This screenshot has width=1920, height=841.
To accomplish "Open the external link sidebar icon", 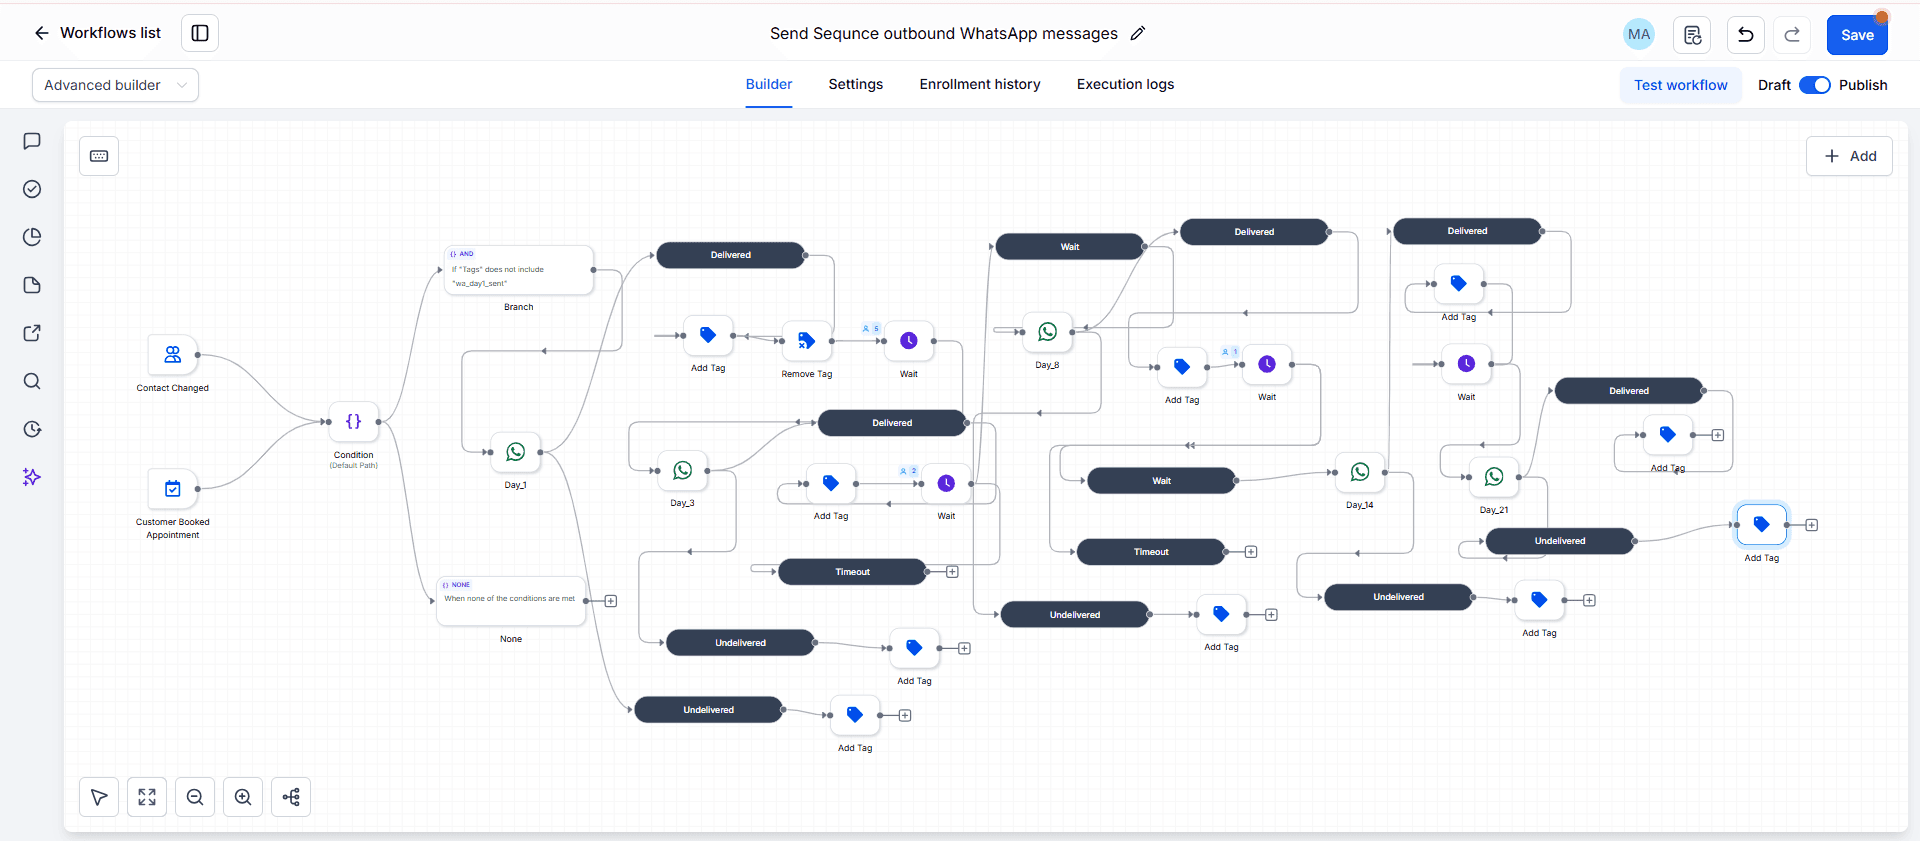I will click(x=32, y=333).
